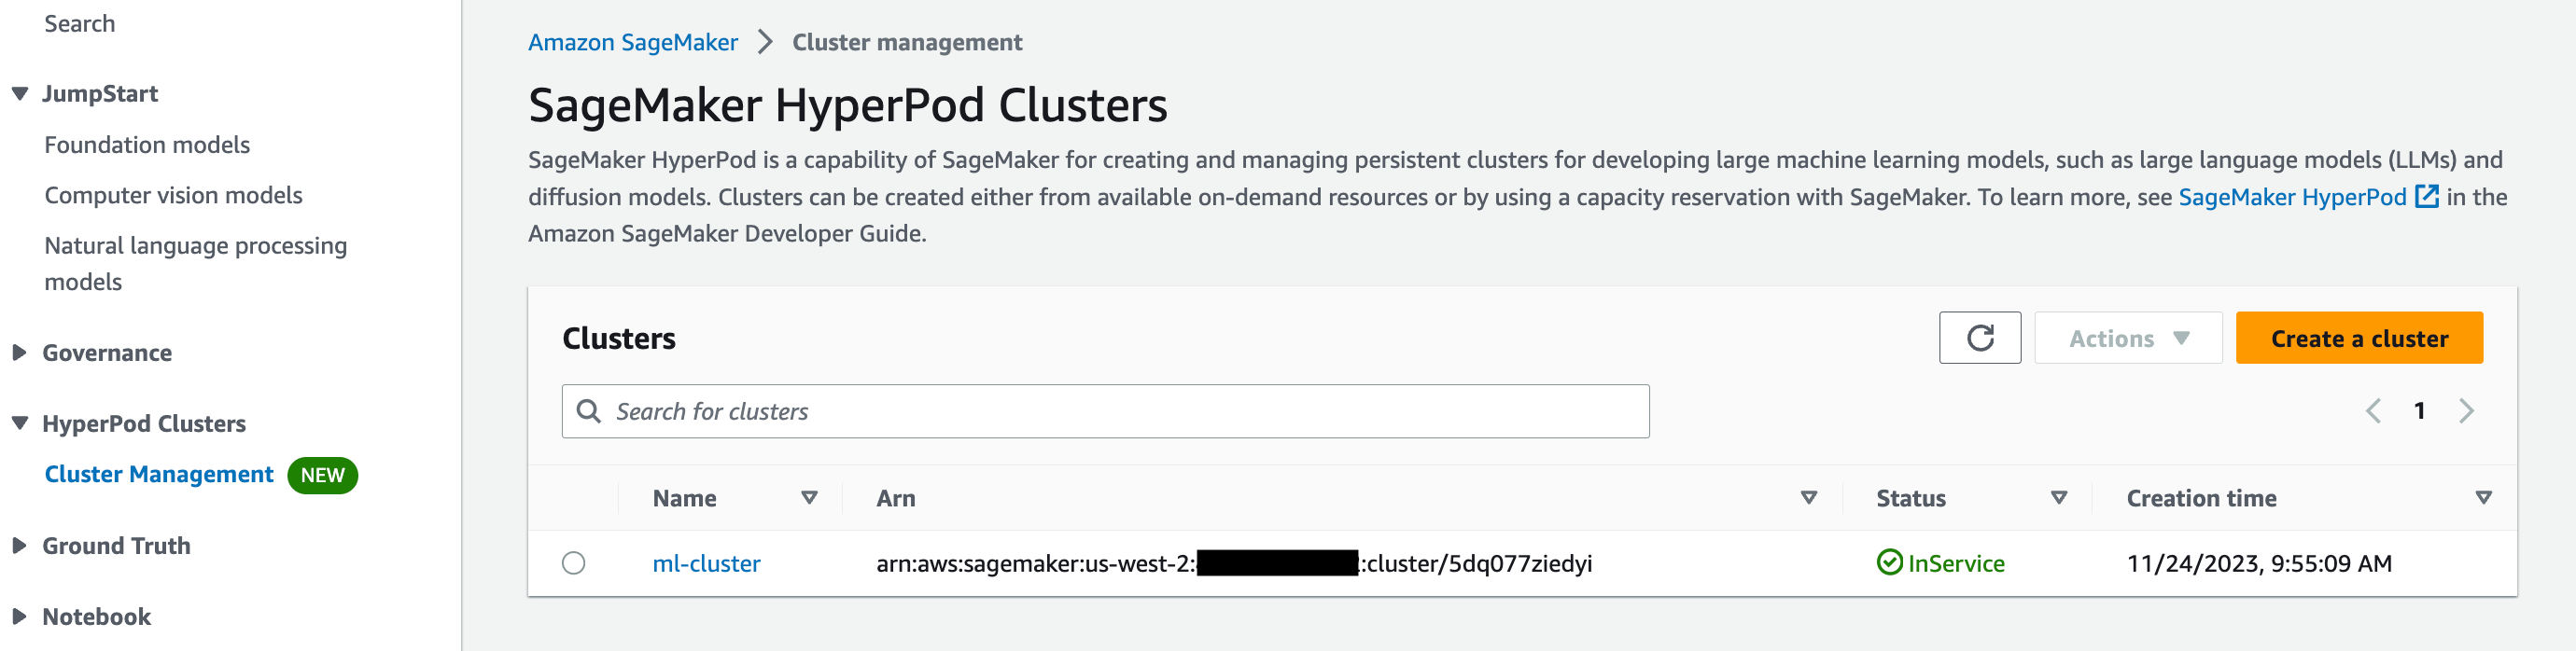Expand the Notebook section
Screen dimensions: 2576x651
pos(20,617)
